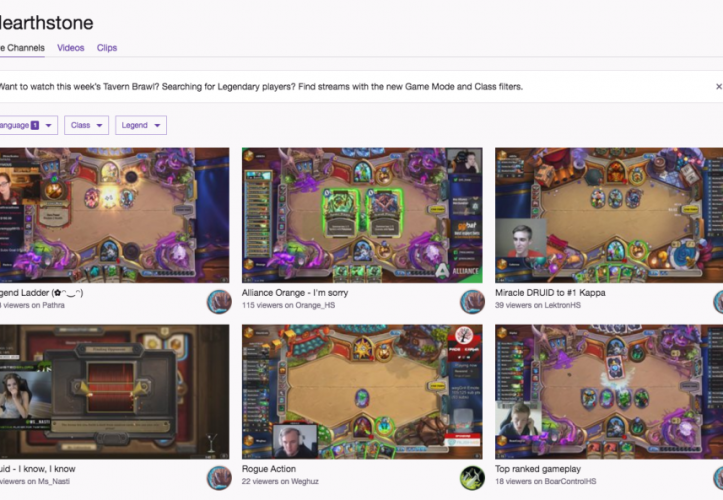Open Pathra's round channel avatar icon
Image resolution: width=723 pixels, height=500 pixels.
pyautogui.click(x=219, y=302)
